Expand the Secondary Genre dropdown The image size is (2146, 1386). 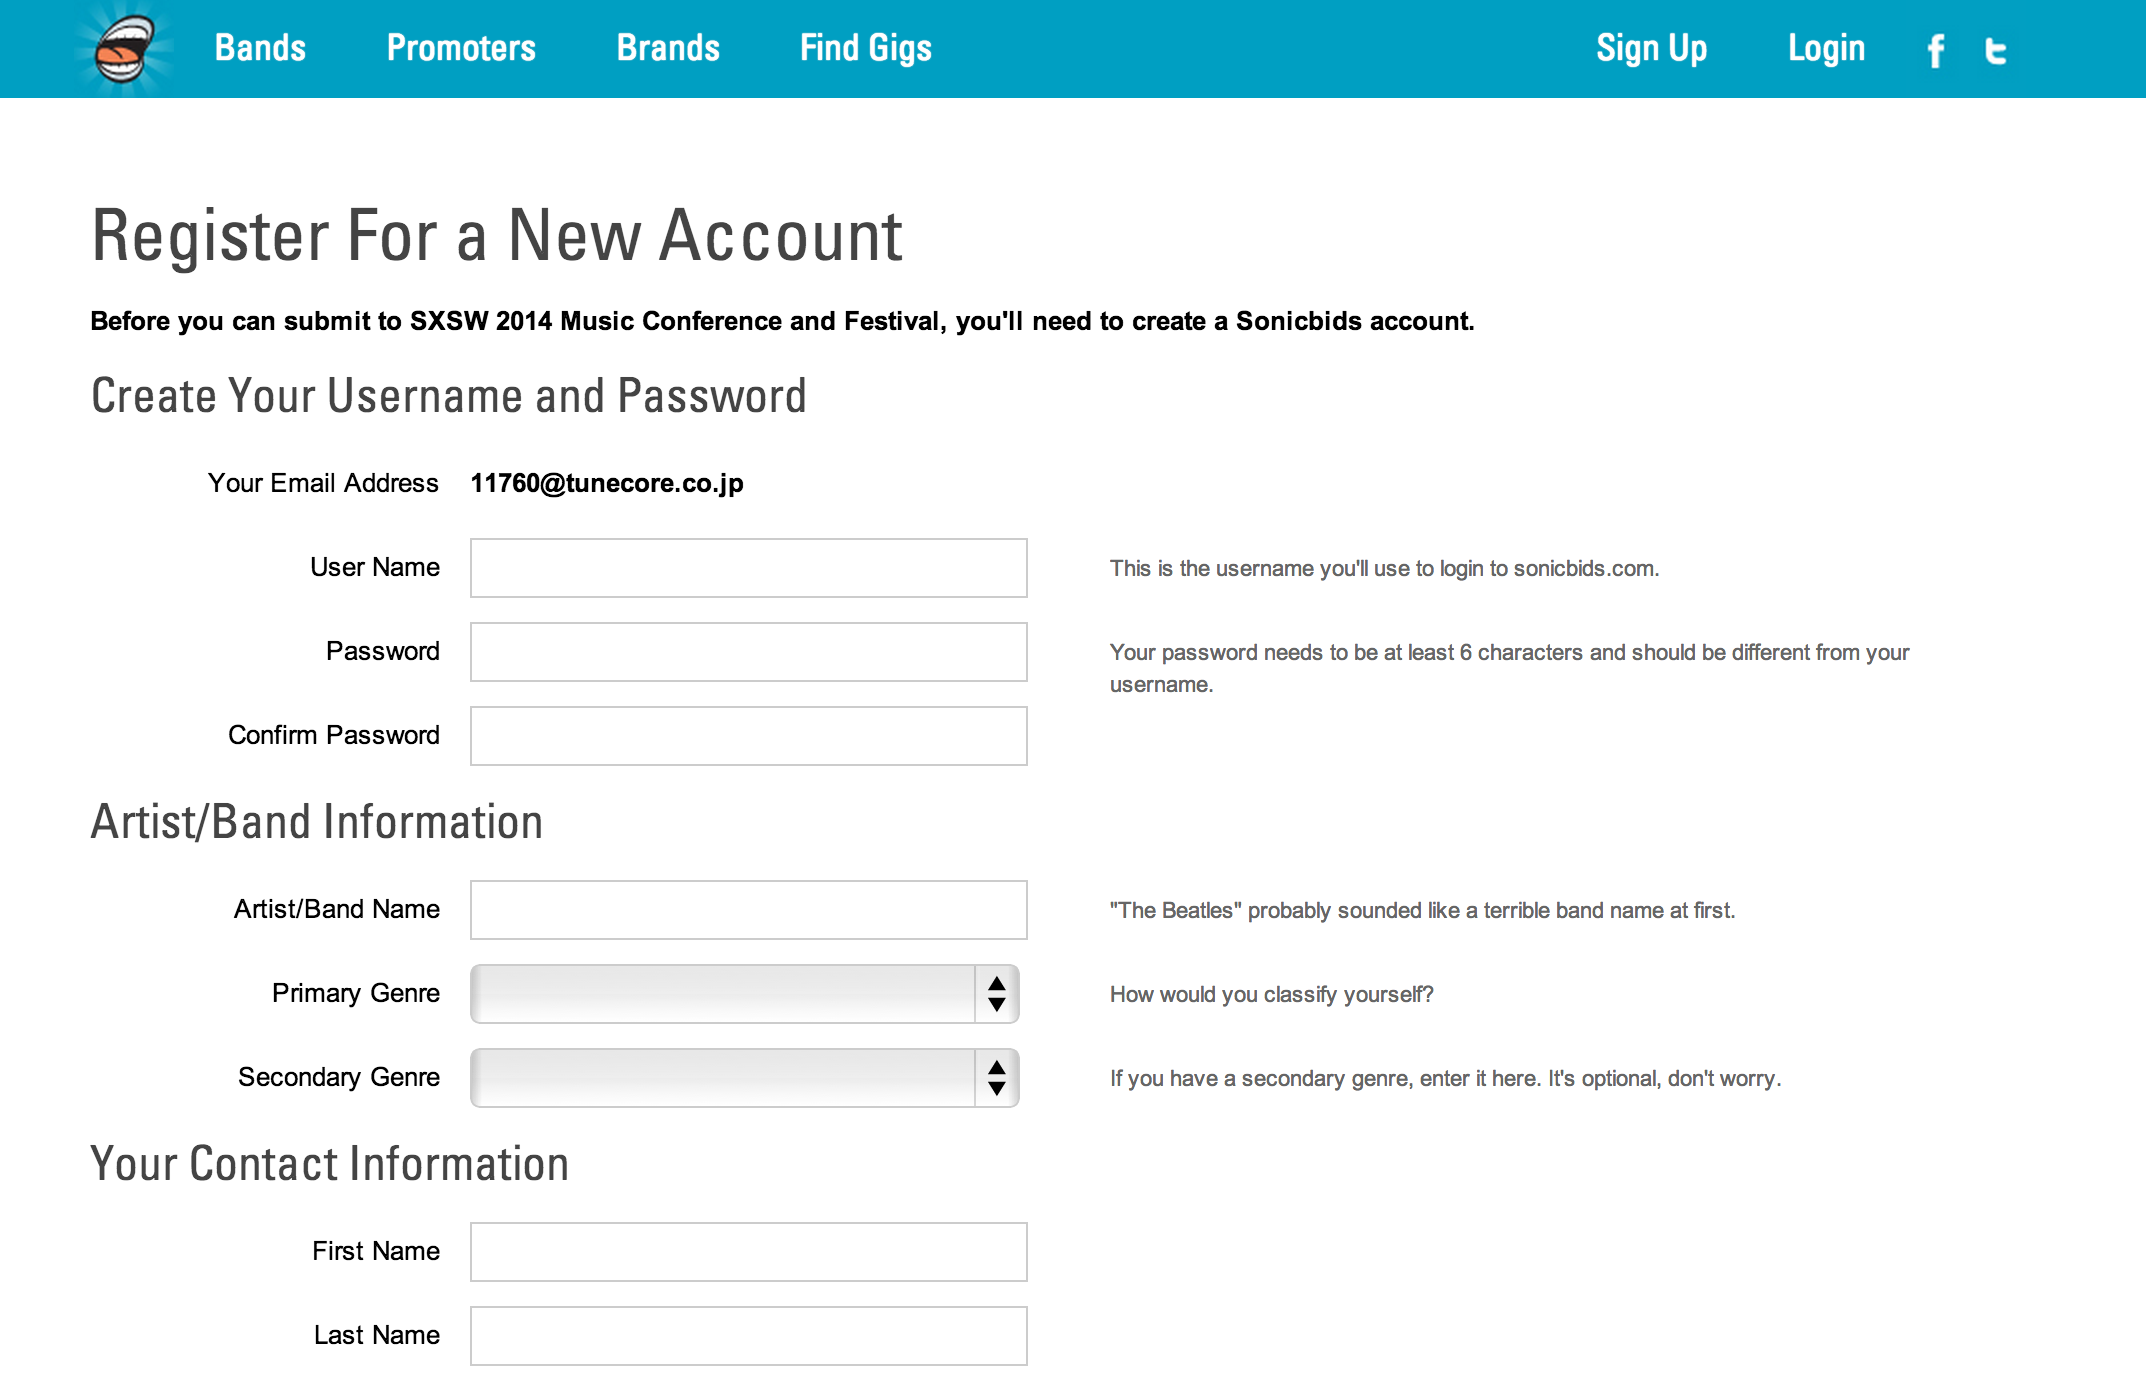point(722,1078)
